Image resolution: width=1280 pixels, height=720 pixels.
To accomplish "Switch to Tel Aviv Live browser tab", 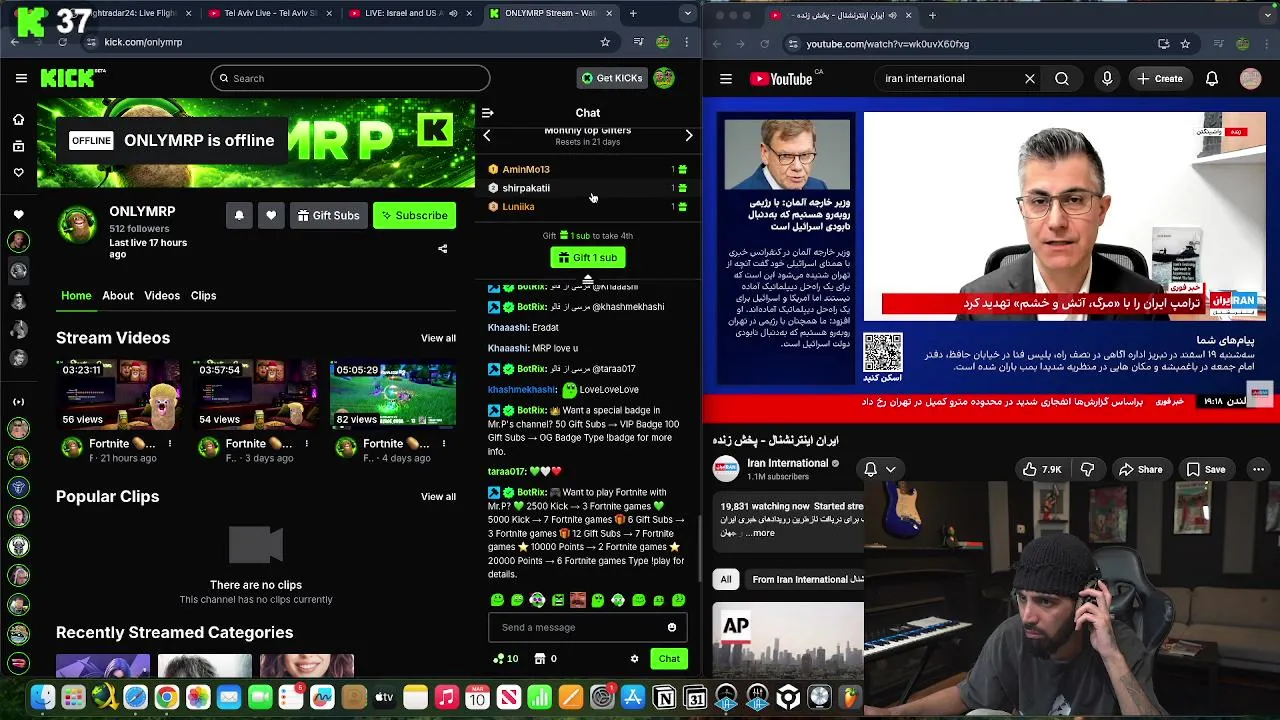I will pos(268,13).
